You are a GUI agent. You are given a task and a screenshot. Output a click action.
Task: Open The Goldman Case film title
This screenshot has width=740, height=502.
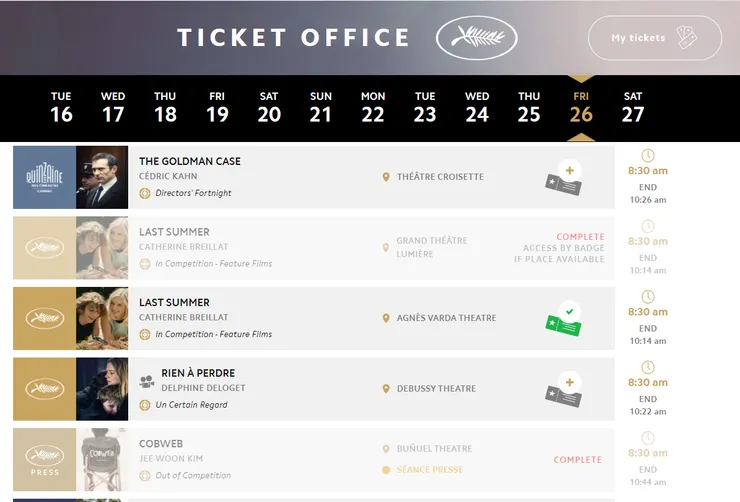click(x=190, y=161)
